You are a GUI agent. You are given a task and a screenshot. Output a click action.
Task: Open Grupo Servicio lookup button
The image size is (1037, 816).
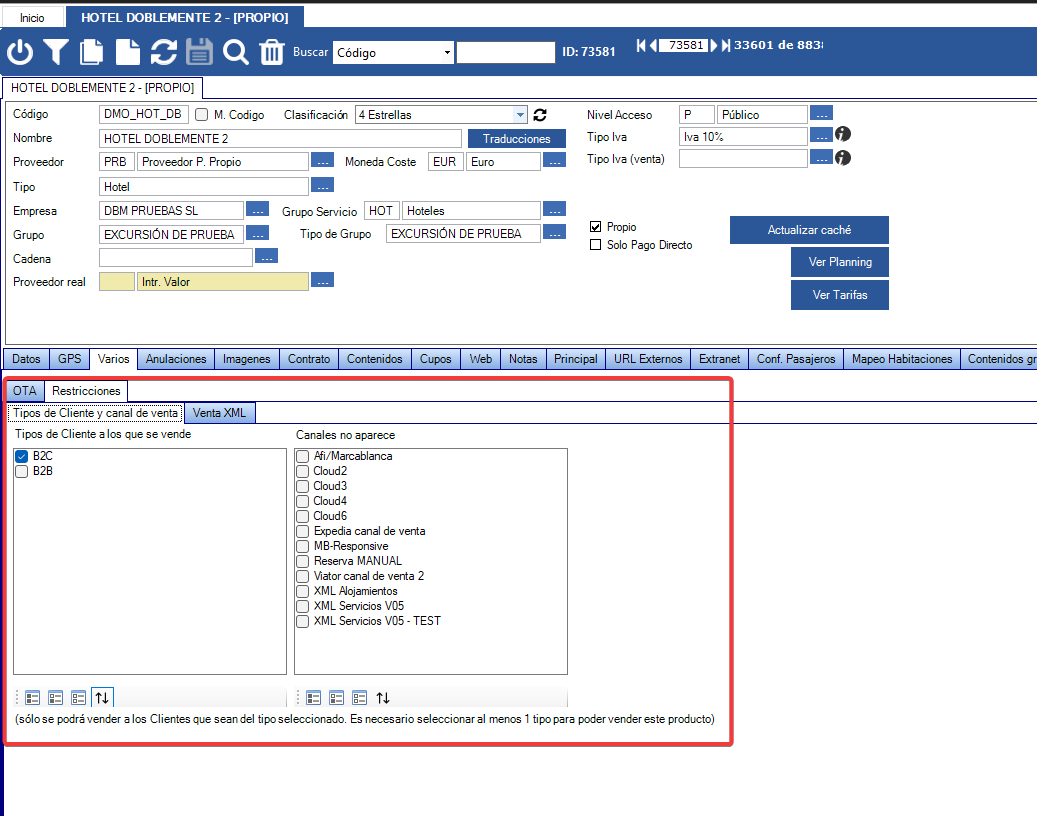point(554,210)
